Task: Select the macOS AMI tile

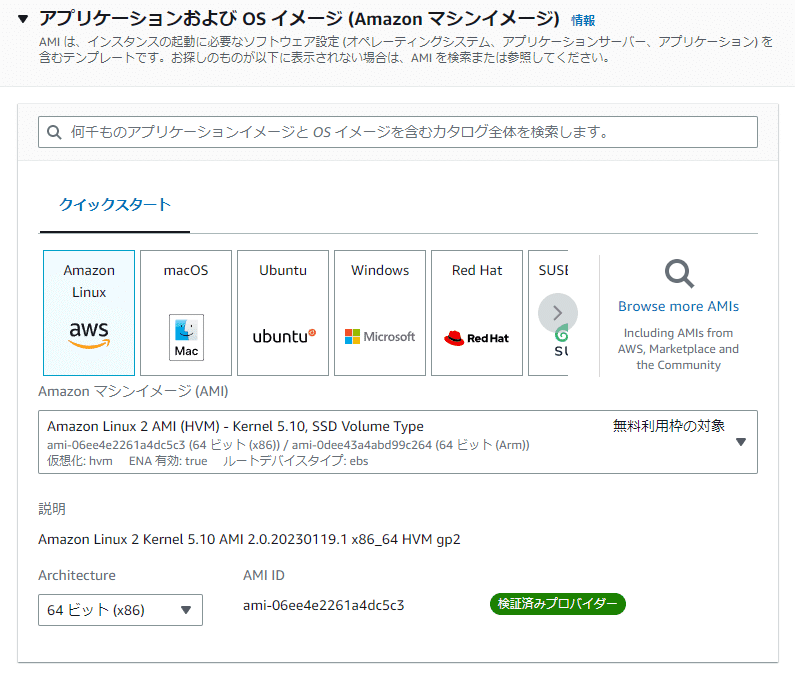Action: click(186, 313)
